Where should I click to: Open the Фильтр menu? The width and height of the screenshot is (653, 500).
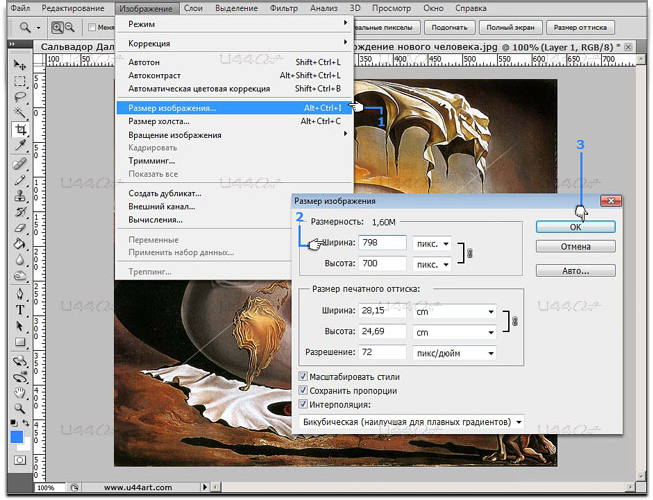coord(284,8)
